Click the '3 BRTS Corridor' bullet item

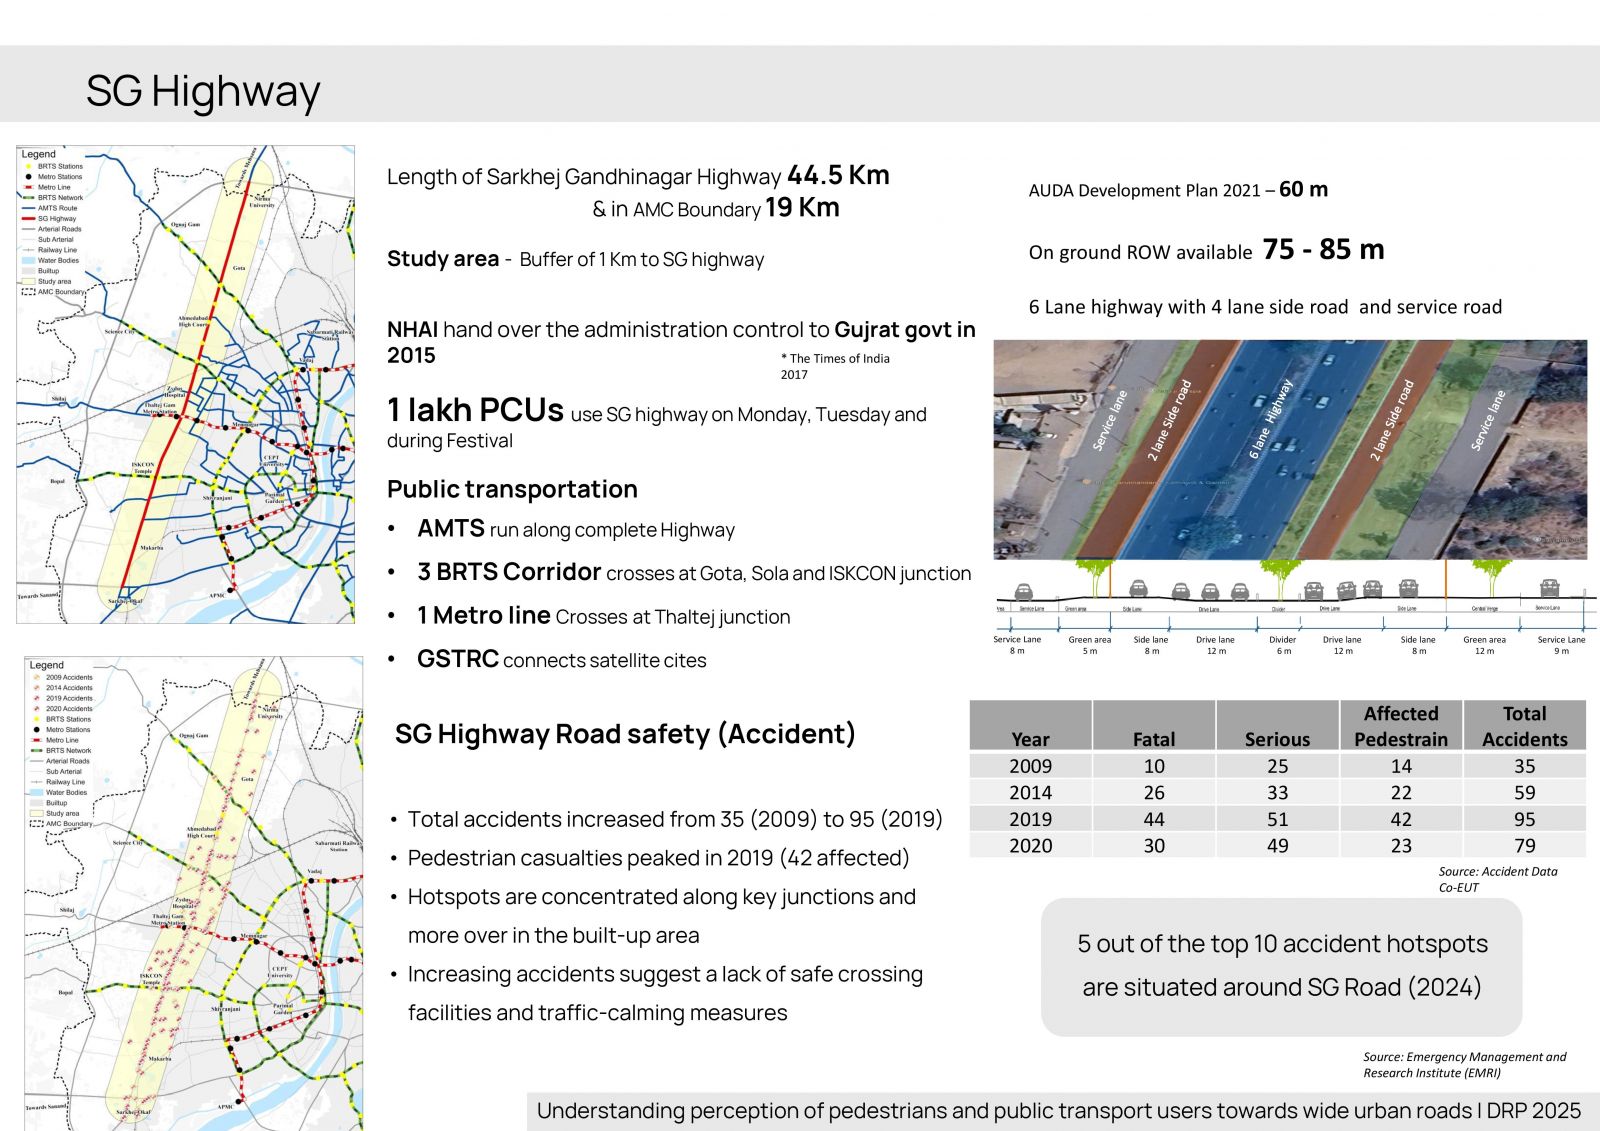point(694,573)
